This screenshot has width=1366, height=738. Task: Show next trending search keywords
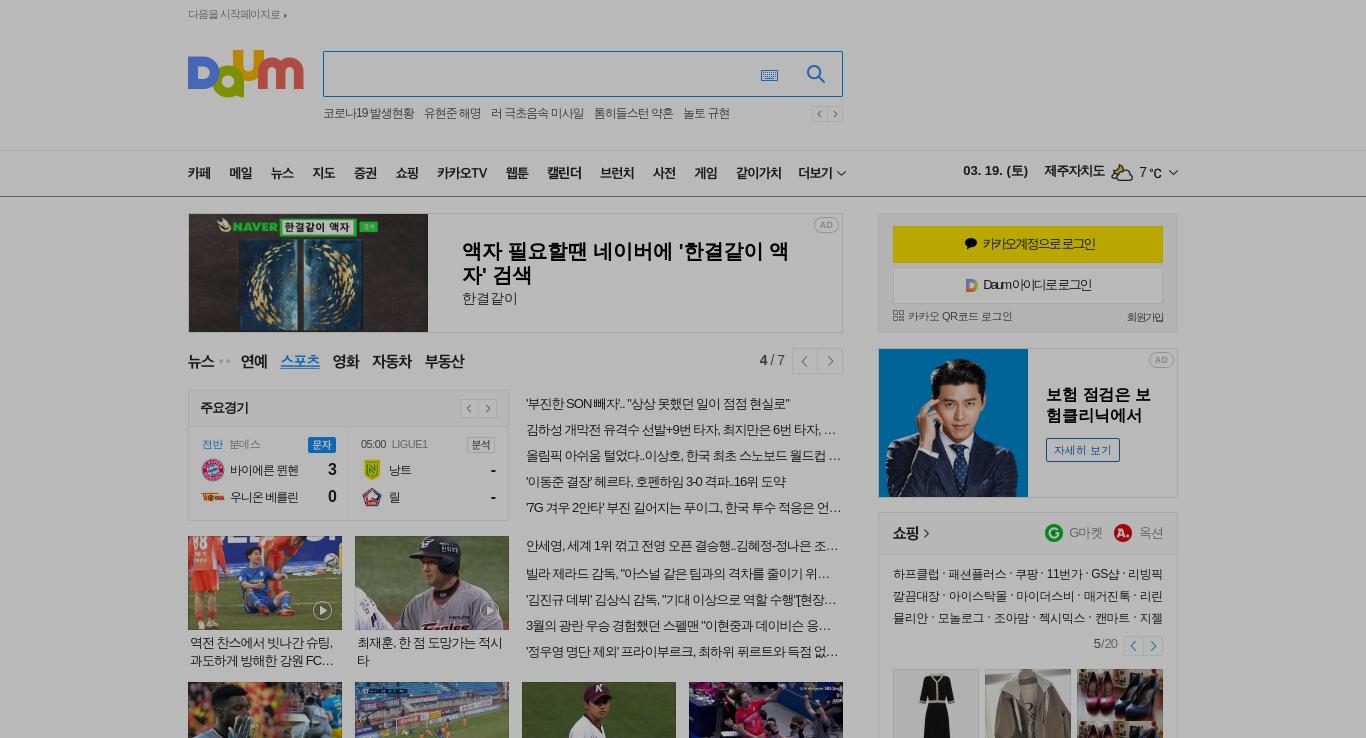[835, 114]
